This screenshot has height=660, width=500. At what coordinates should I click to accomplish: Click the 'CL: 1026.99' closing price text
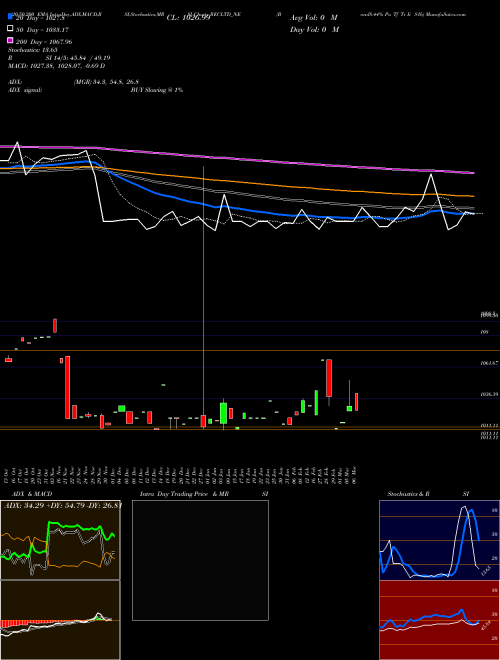tap(188, 18)
